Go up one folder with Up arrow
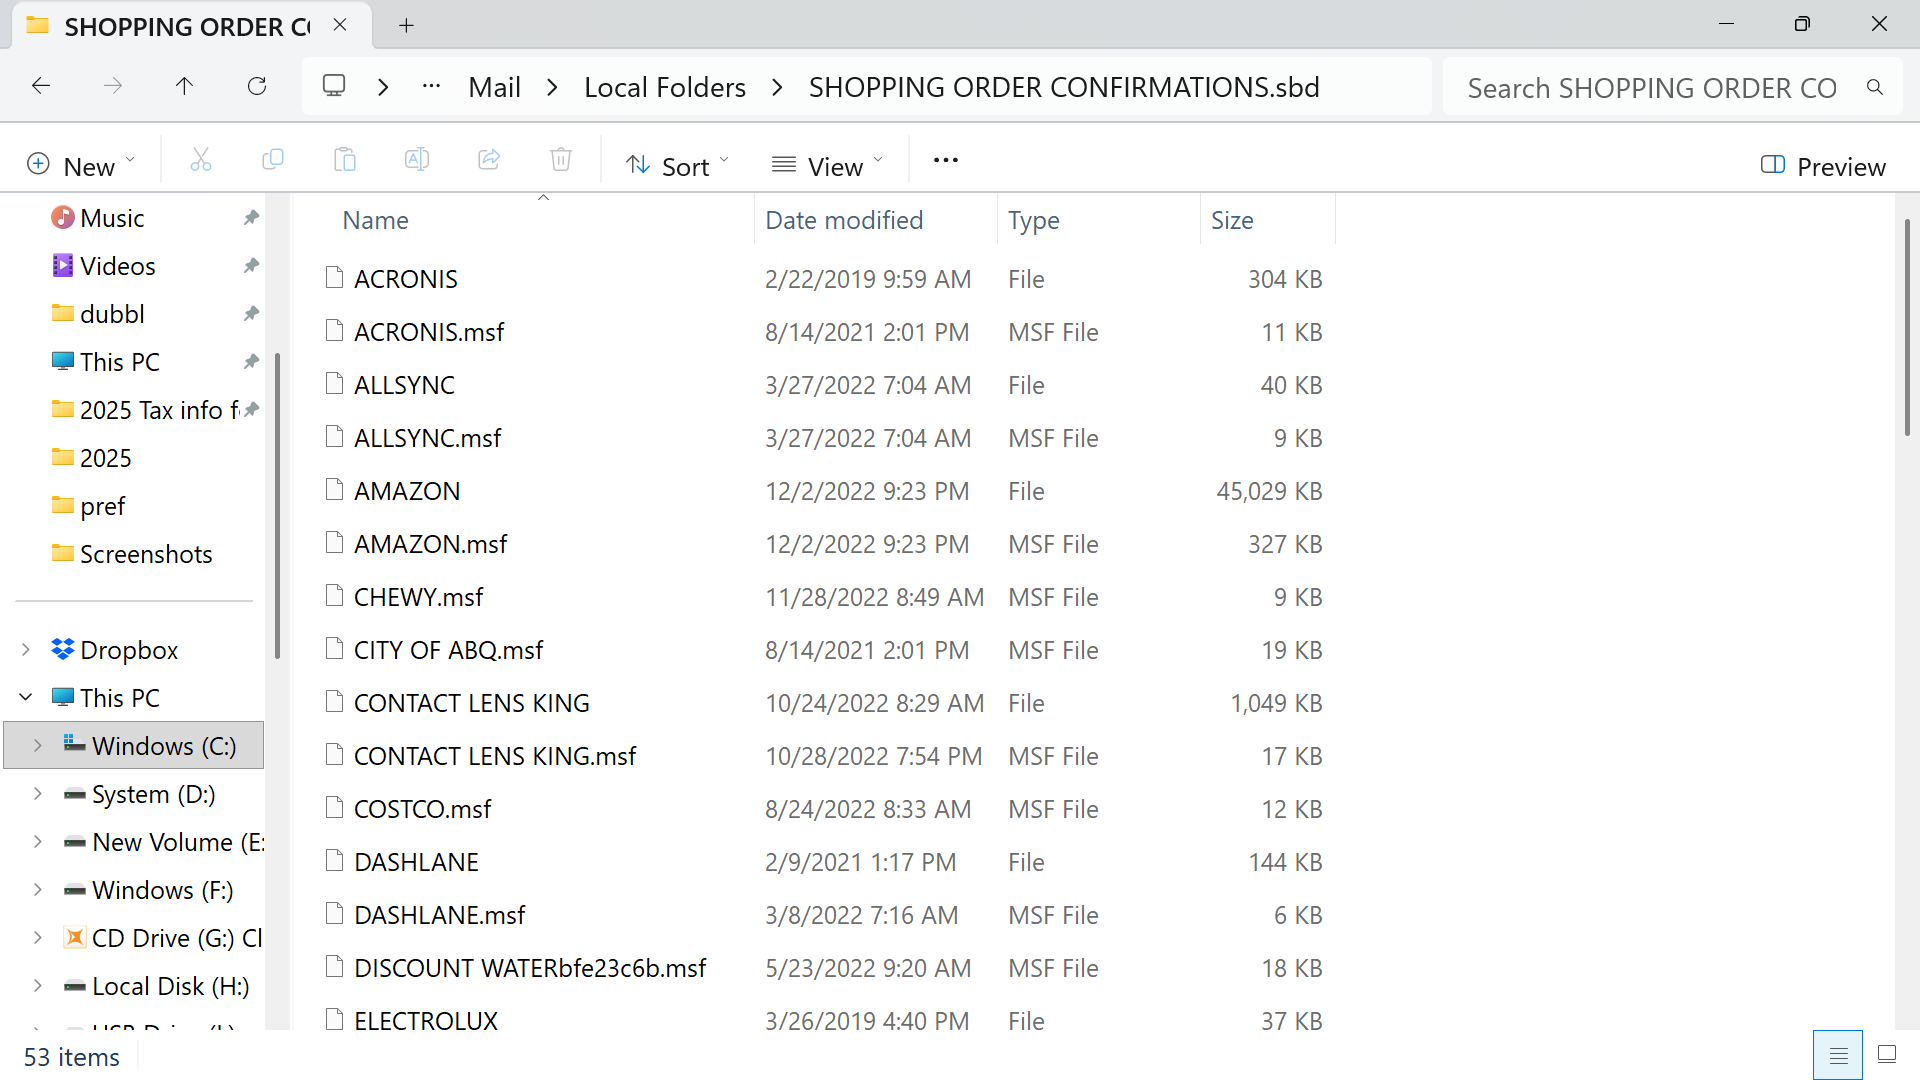This screenshot has width=1920, height=1080. [184, 87]
